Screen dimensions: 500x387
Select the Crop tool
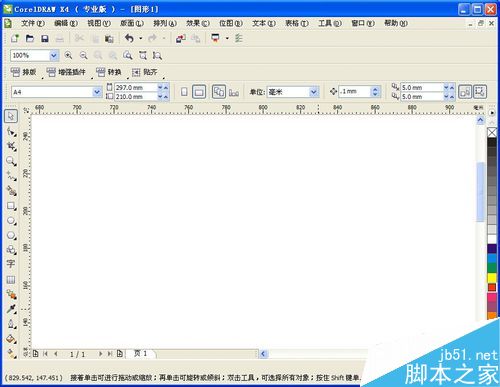(x=11, y=146)
